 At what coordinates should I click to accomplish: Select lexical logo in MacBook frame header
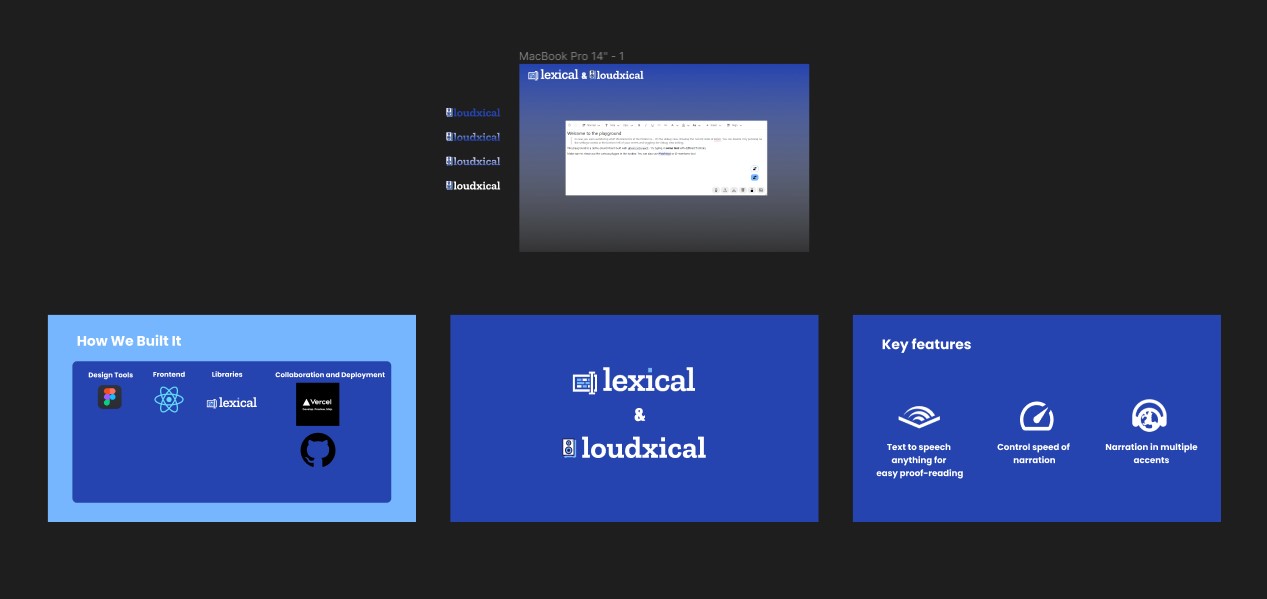(553, 75)
